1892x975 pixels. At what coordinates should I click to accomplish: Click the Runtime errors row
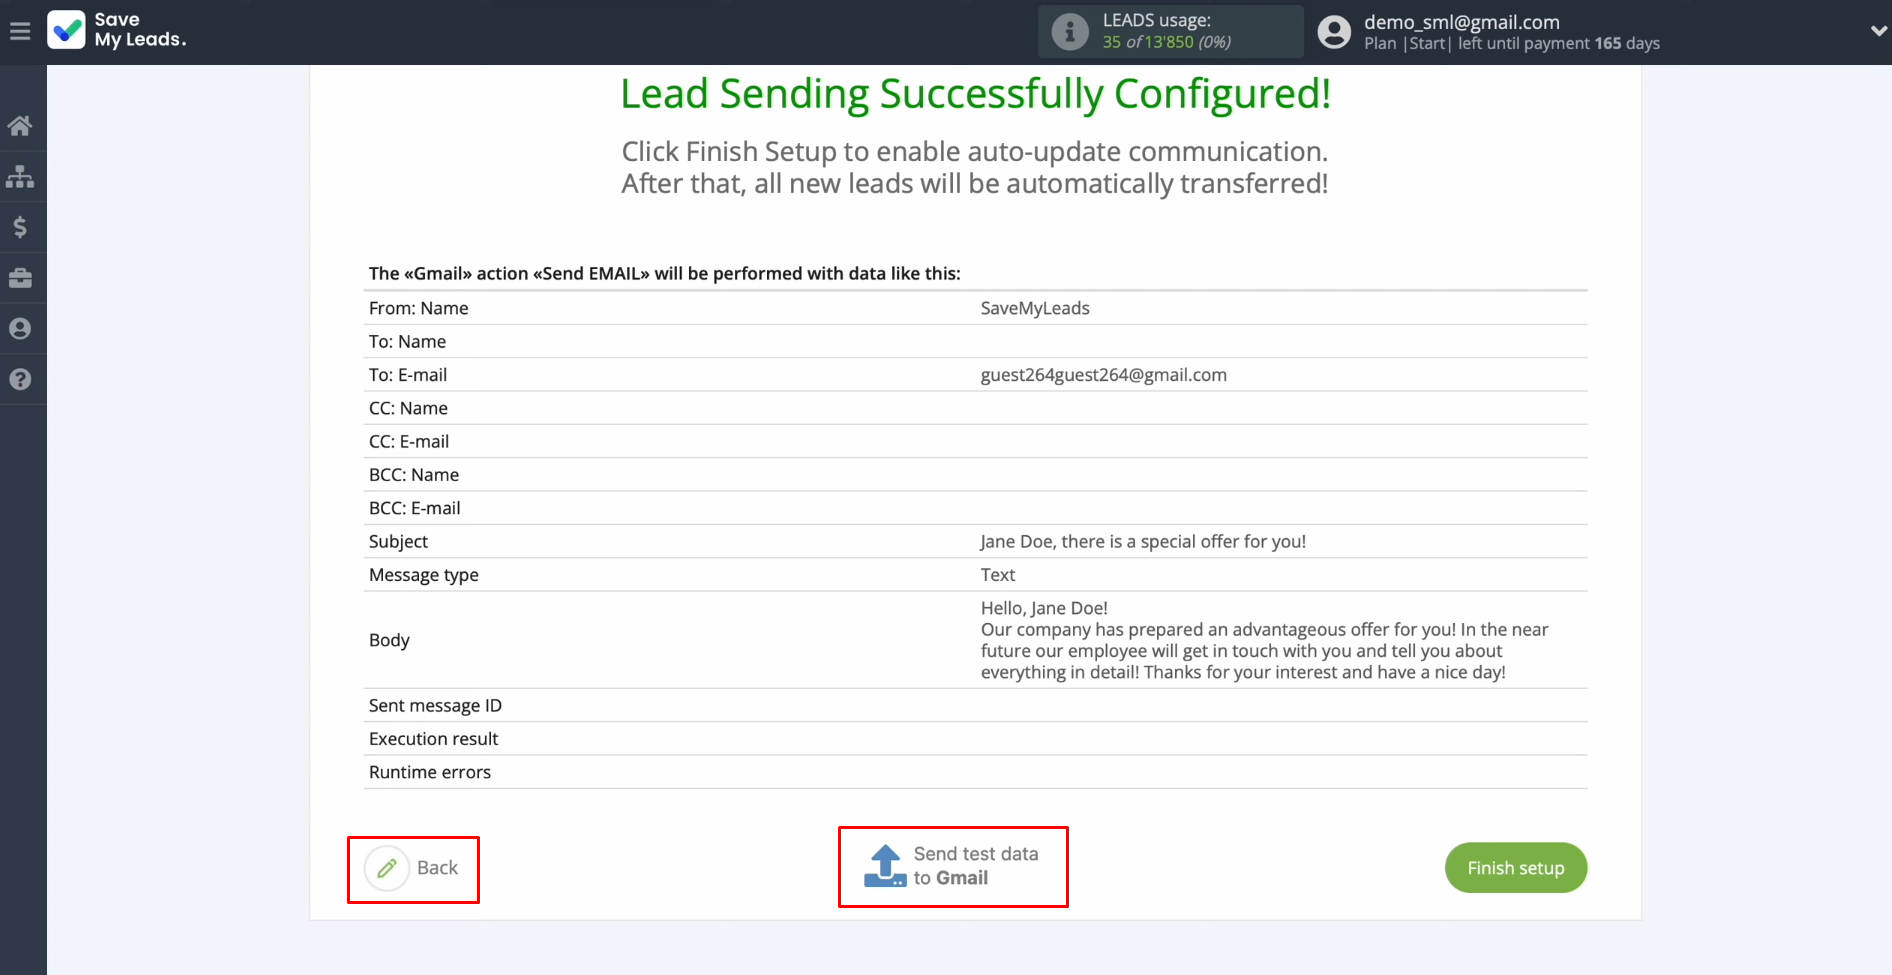point(975,772)
